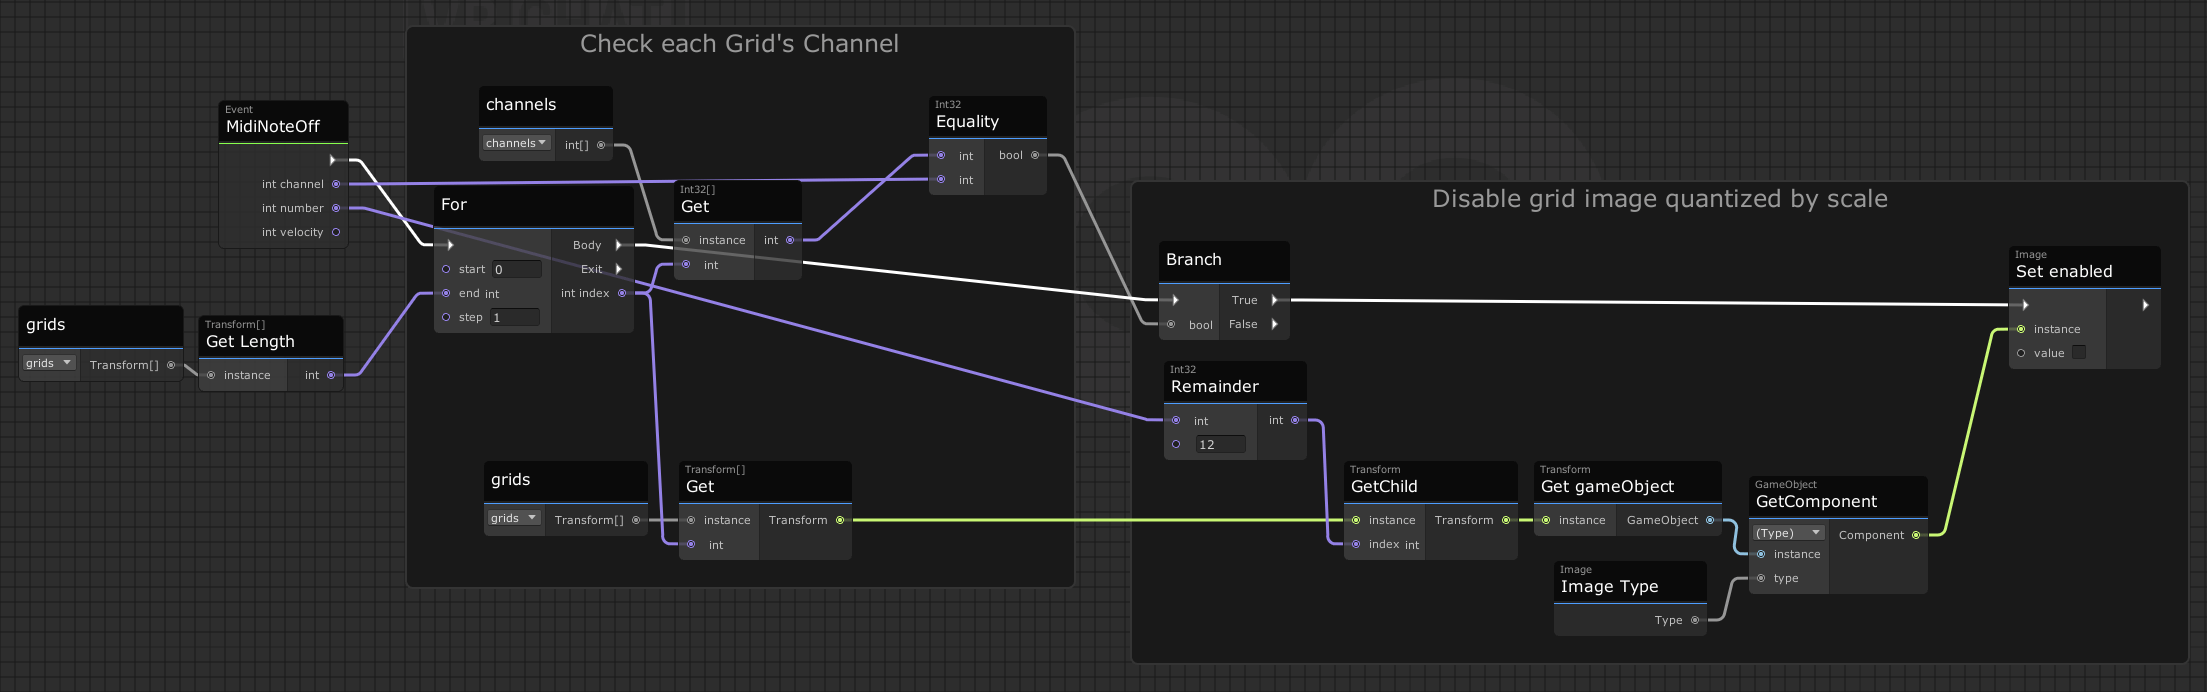Click the For node's Body output arrow
The width and height of the screenshot is (2207, 692).
(619, 245)
